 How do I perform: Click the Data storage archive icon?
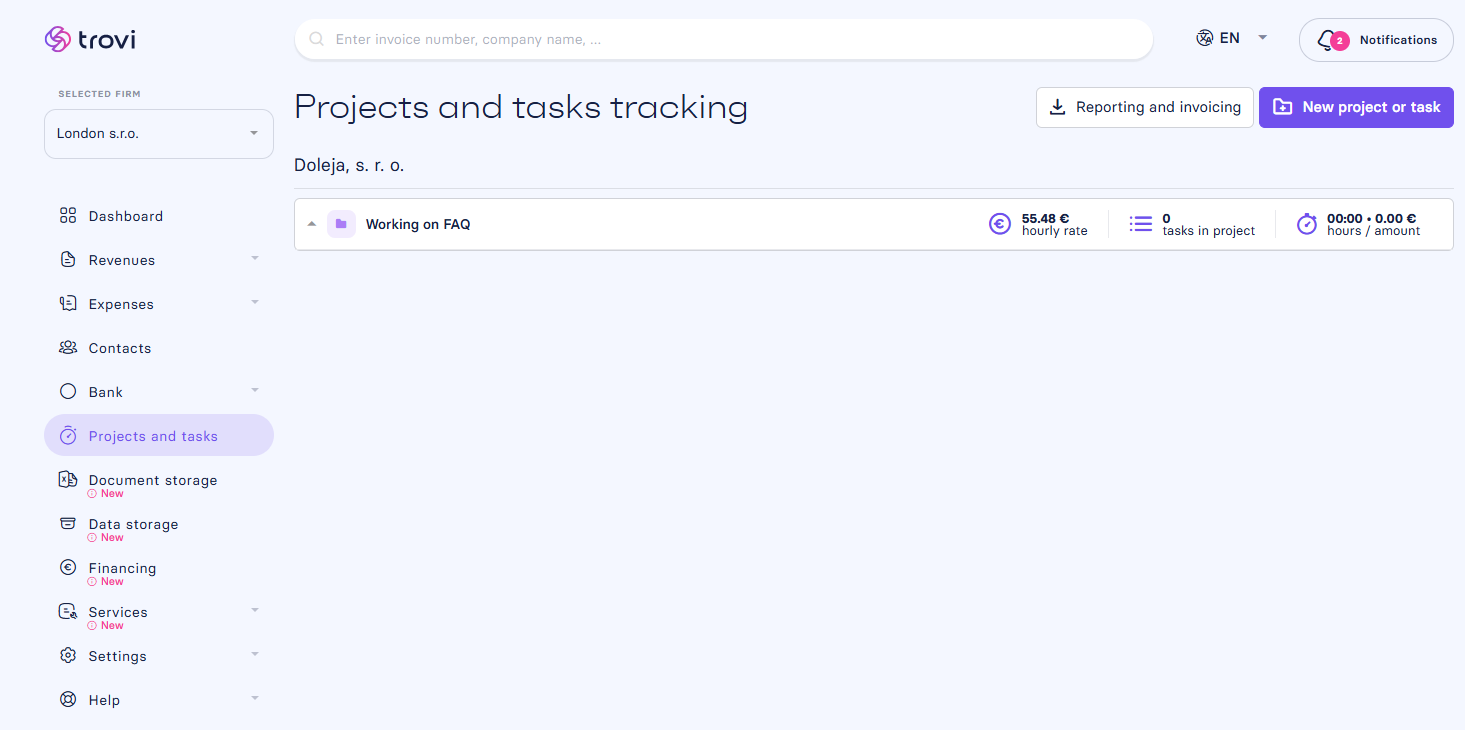[x=68, y=523]
